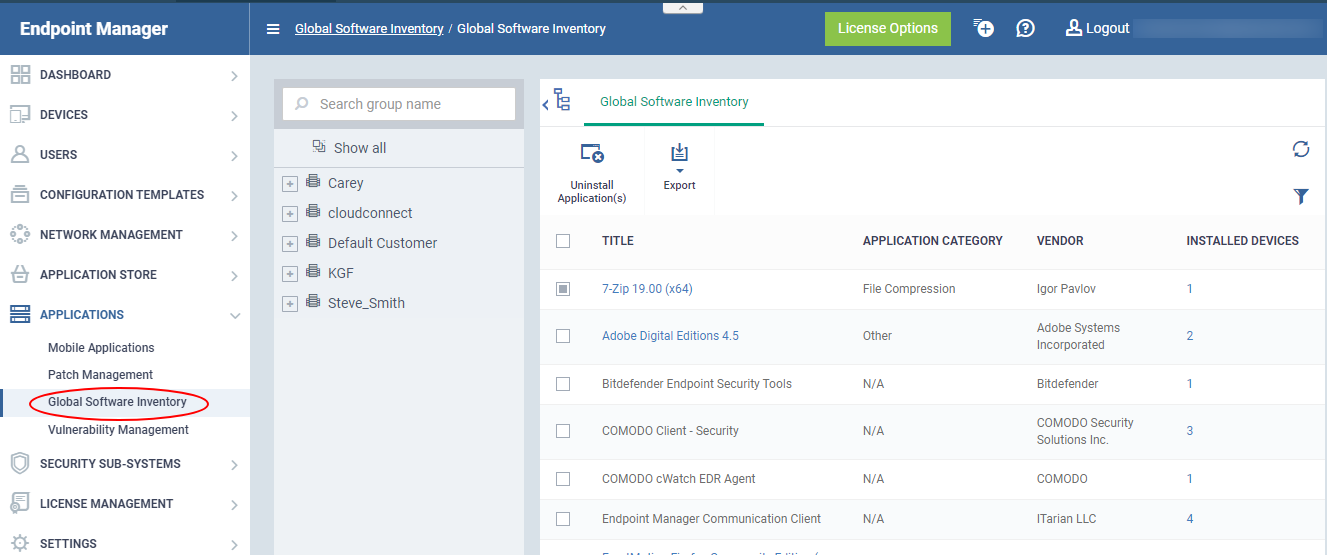The height and width of the screenshot is (555, 1327).
Task: Sort by Vendor column header
Action: [x=1060, y=241]
